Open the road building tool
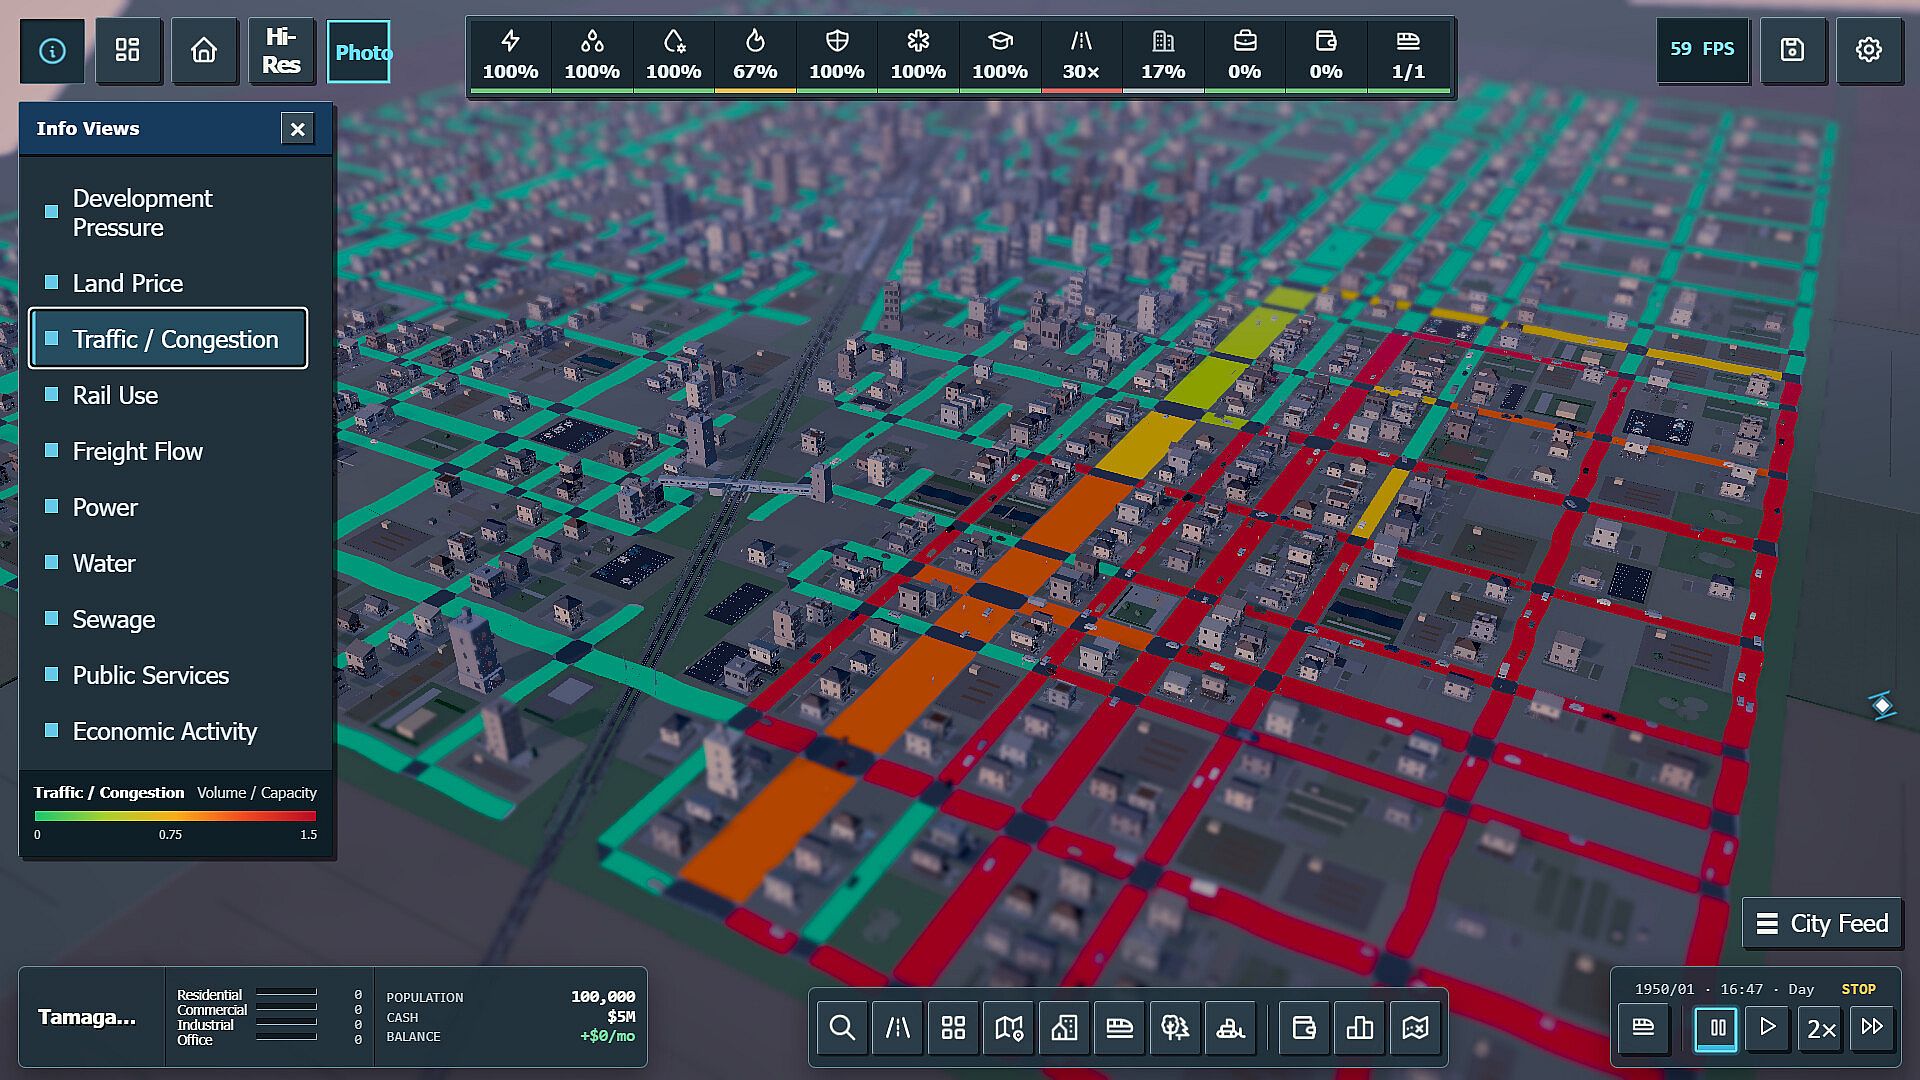The width and height of the screenshot is (1920, 1080). (x=897, y=1028)
